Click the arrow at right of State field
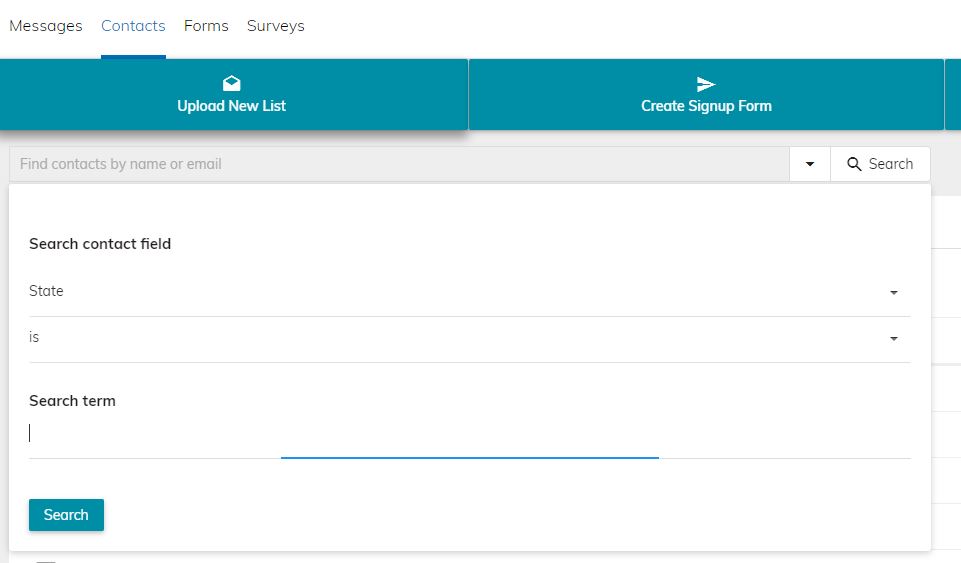The width and height of the screenshot is (961, 563). coord(894,293)
